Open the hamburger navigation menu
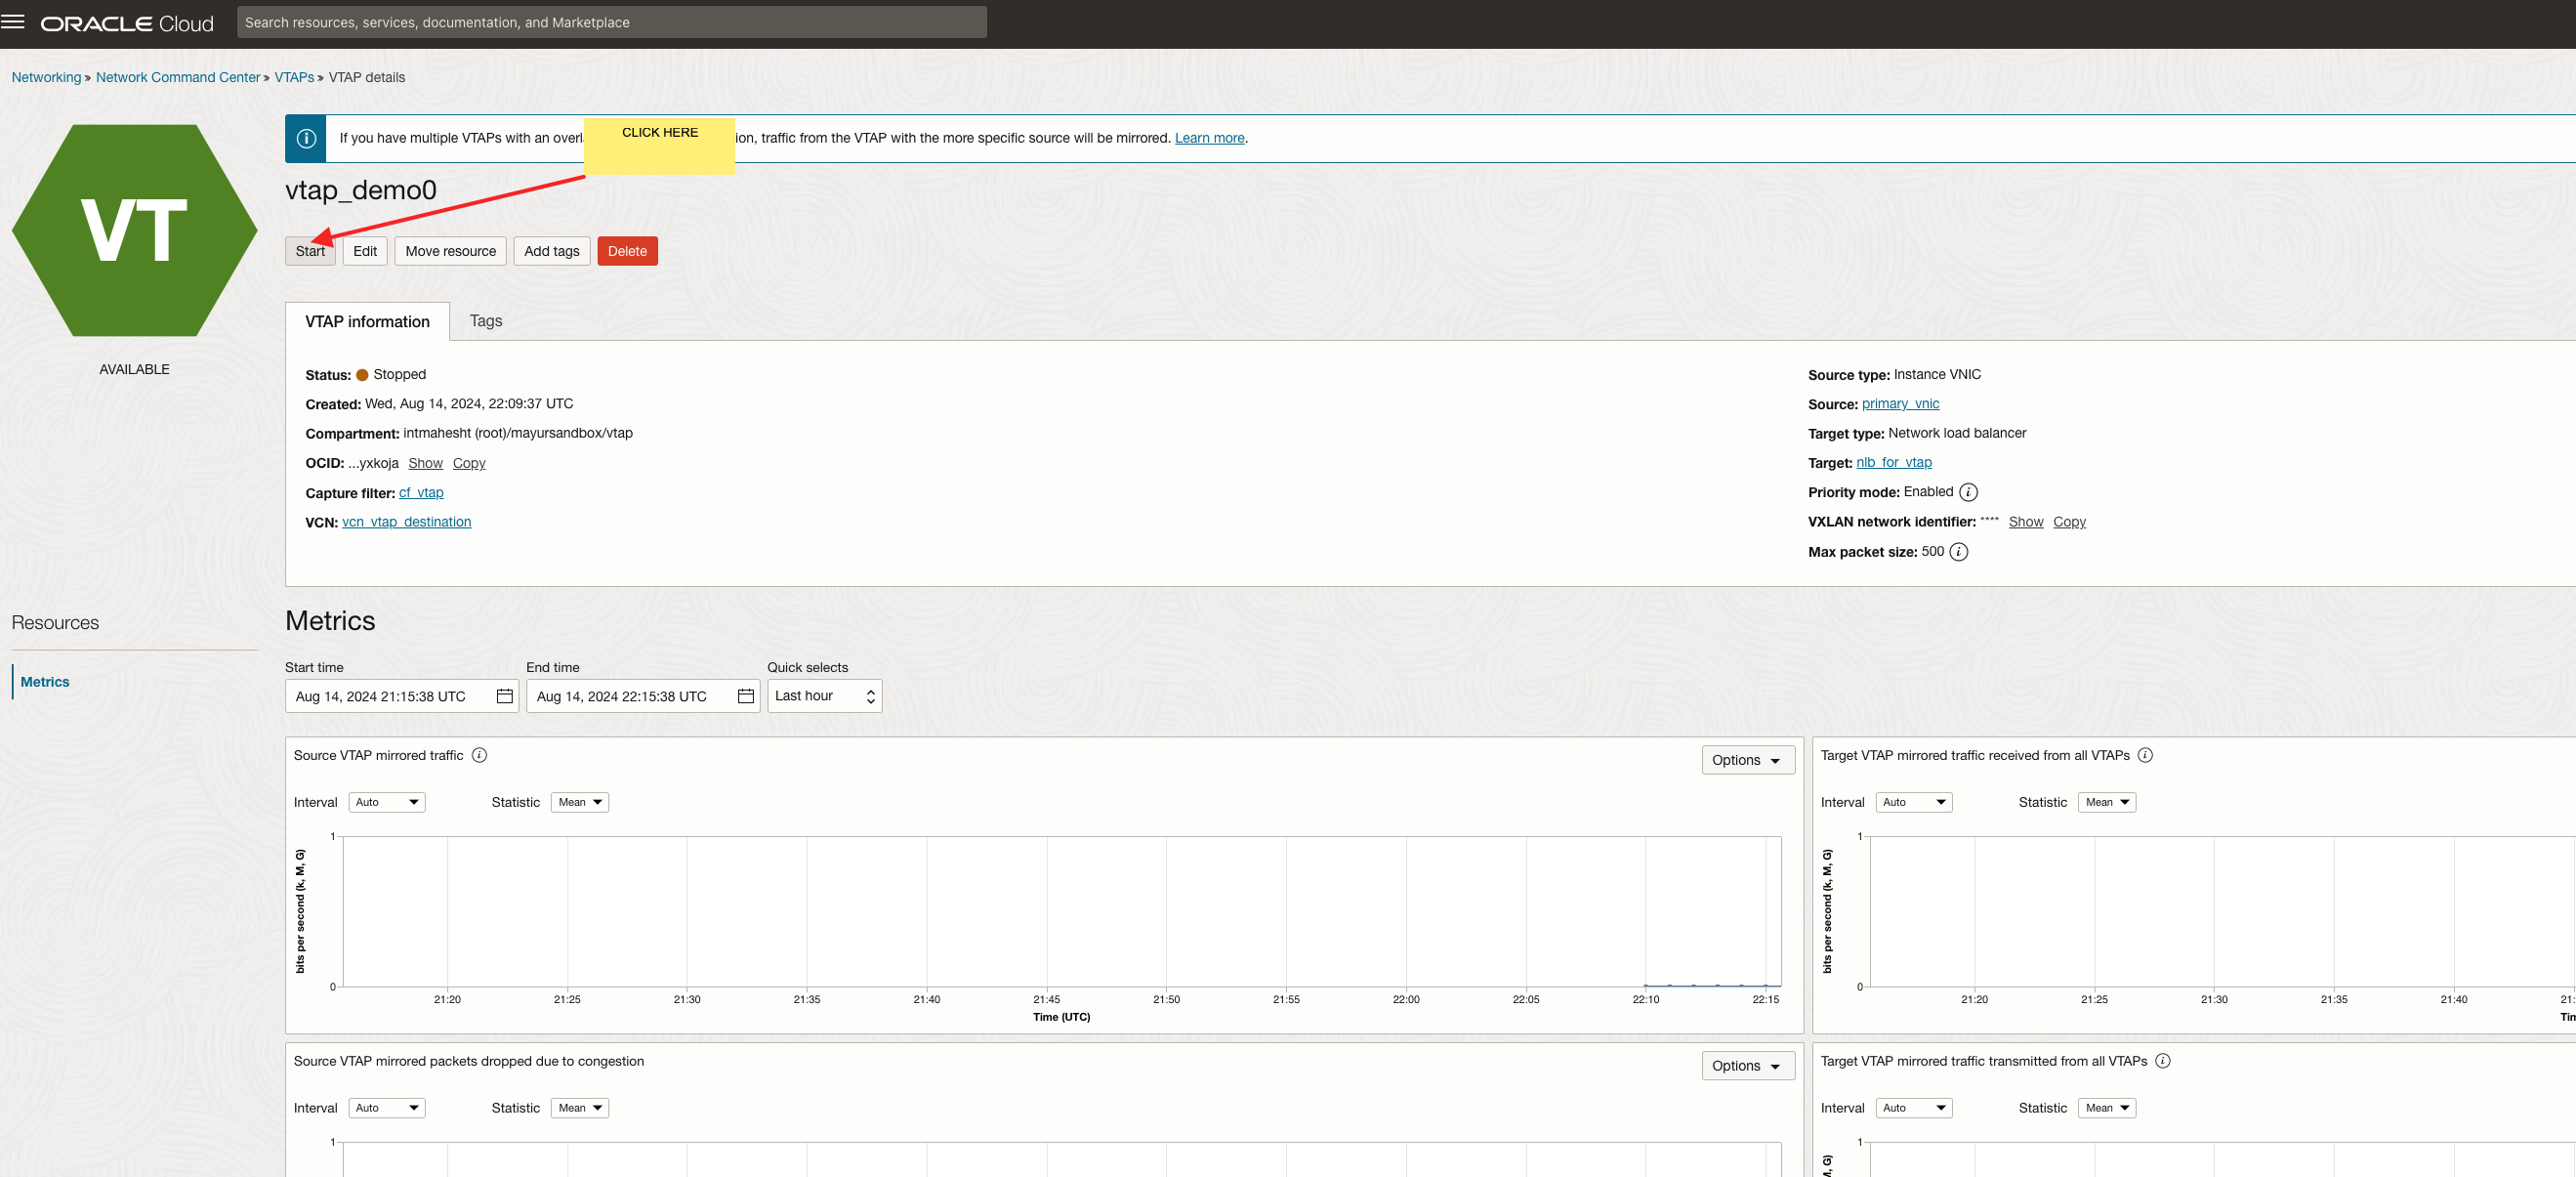This screenshot has width=2576, height=1177. [x=13, y=22]
